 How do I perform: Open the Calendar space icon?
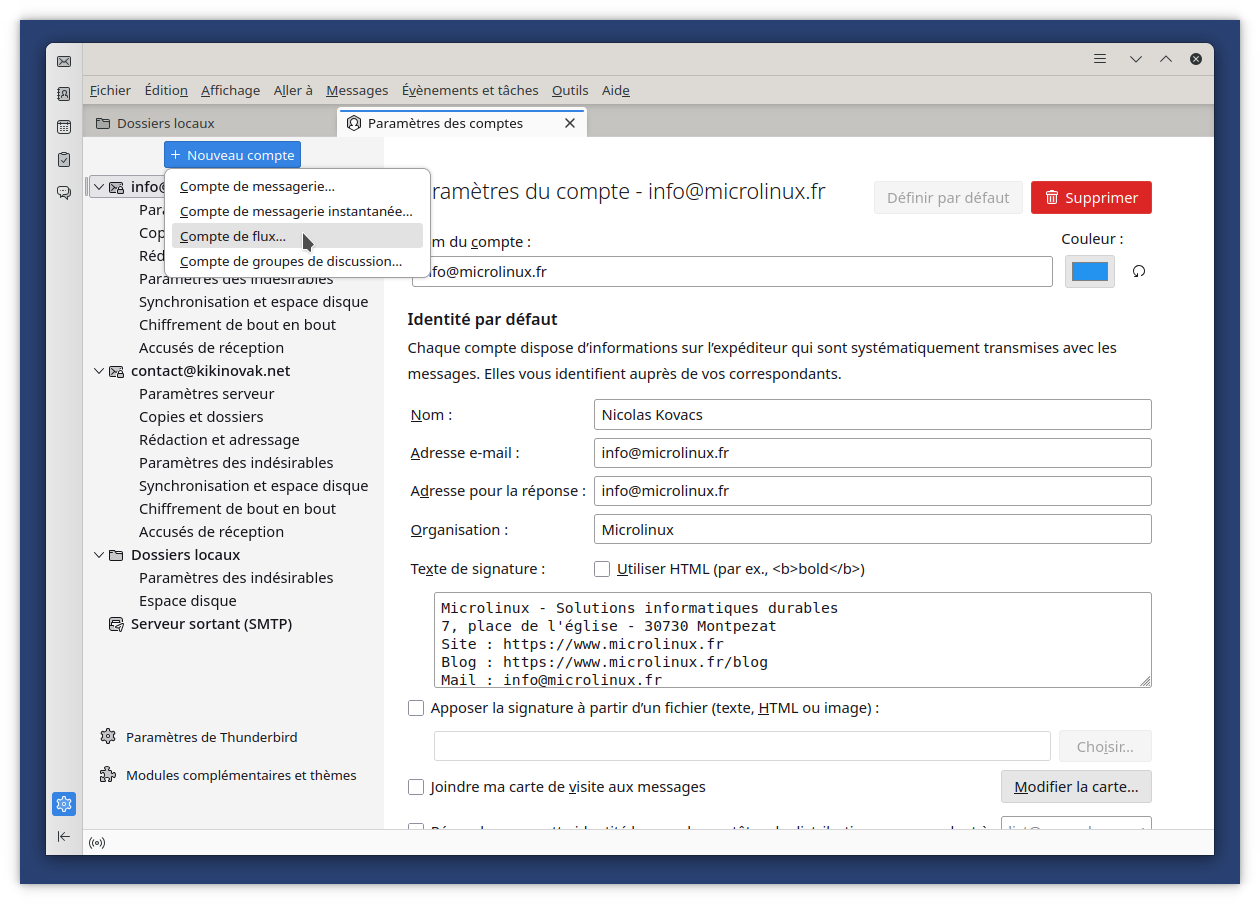(x=64, y=127)
